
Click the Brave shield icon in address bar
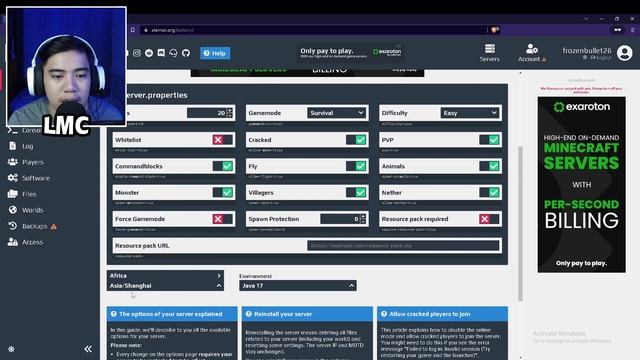495,30
